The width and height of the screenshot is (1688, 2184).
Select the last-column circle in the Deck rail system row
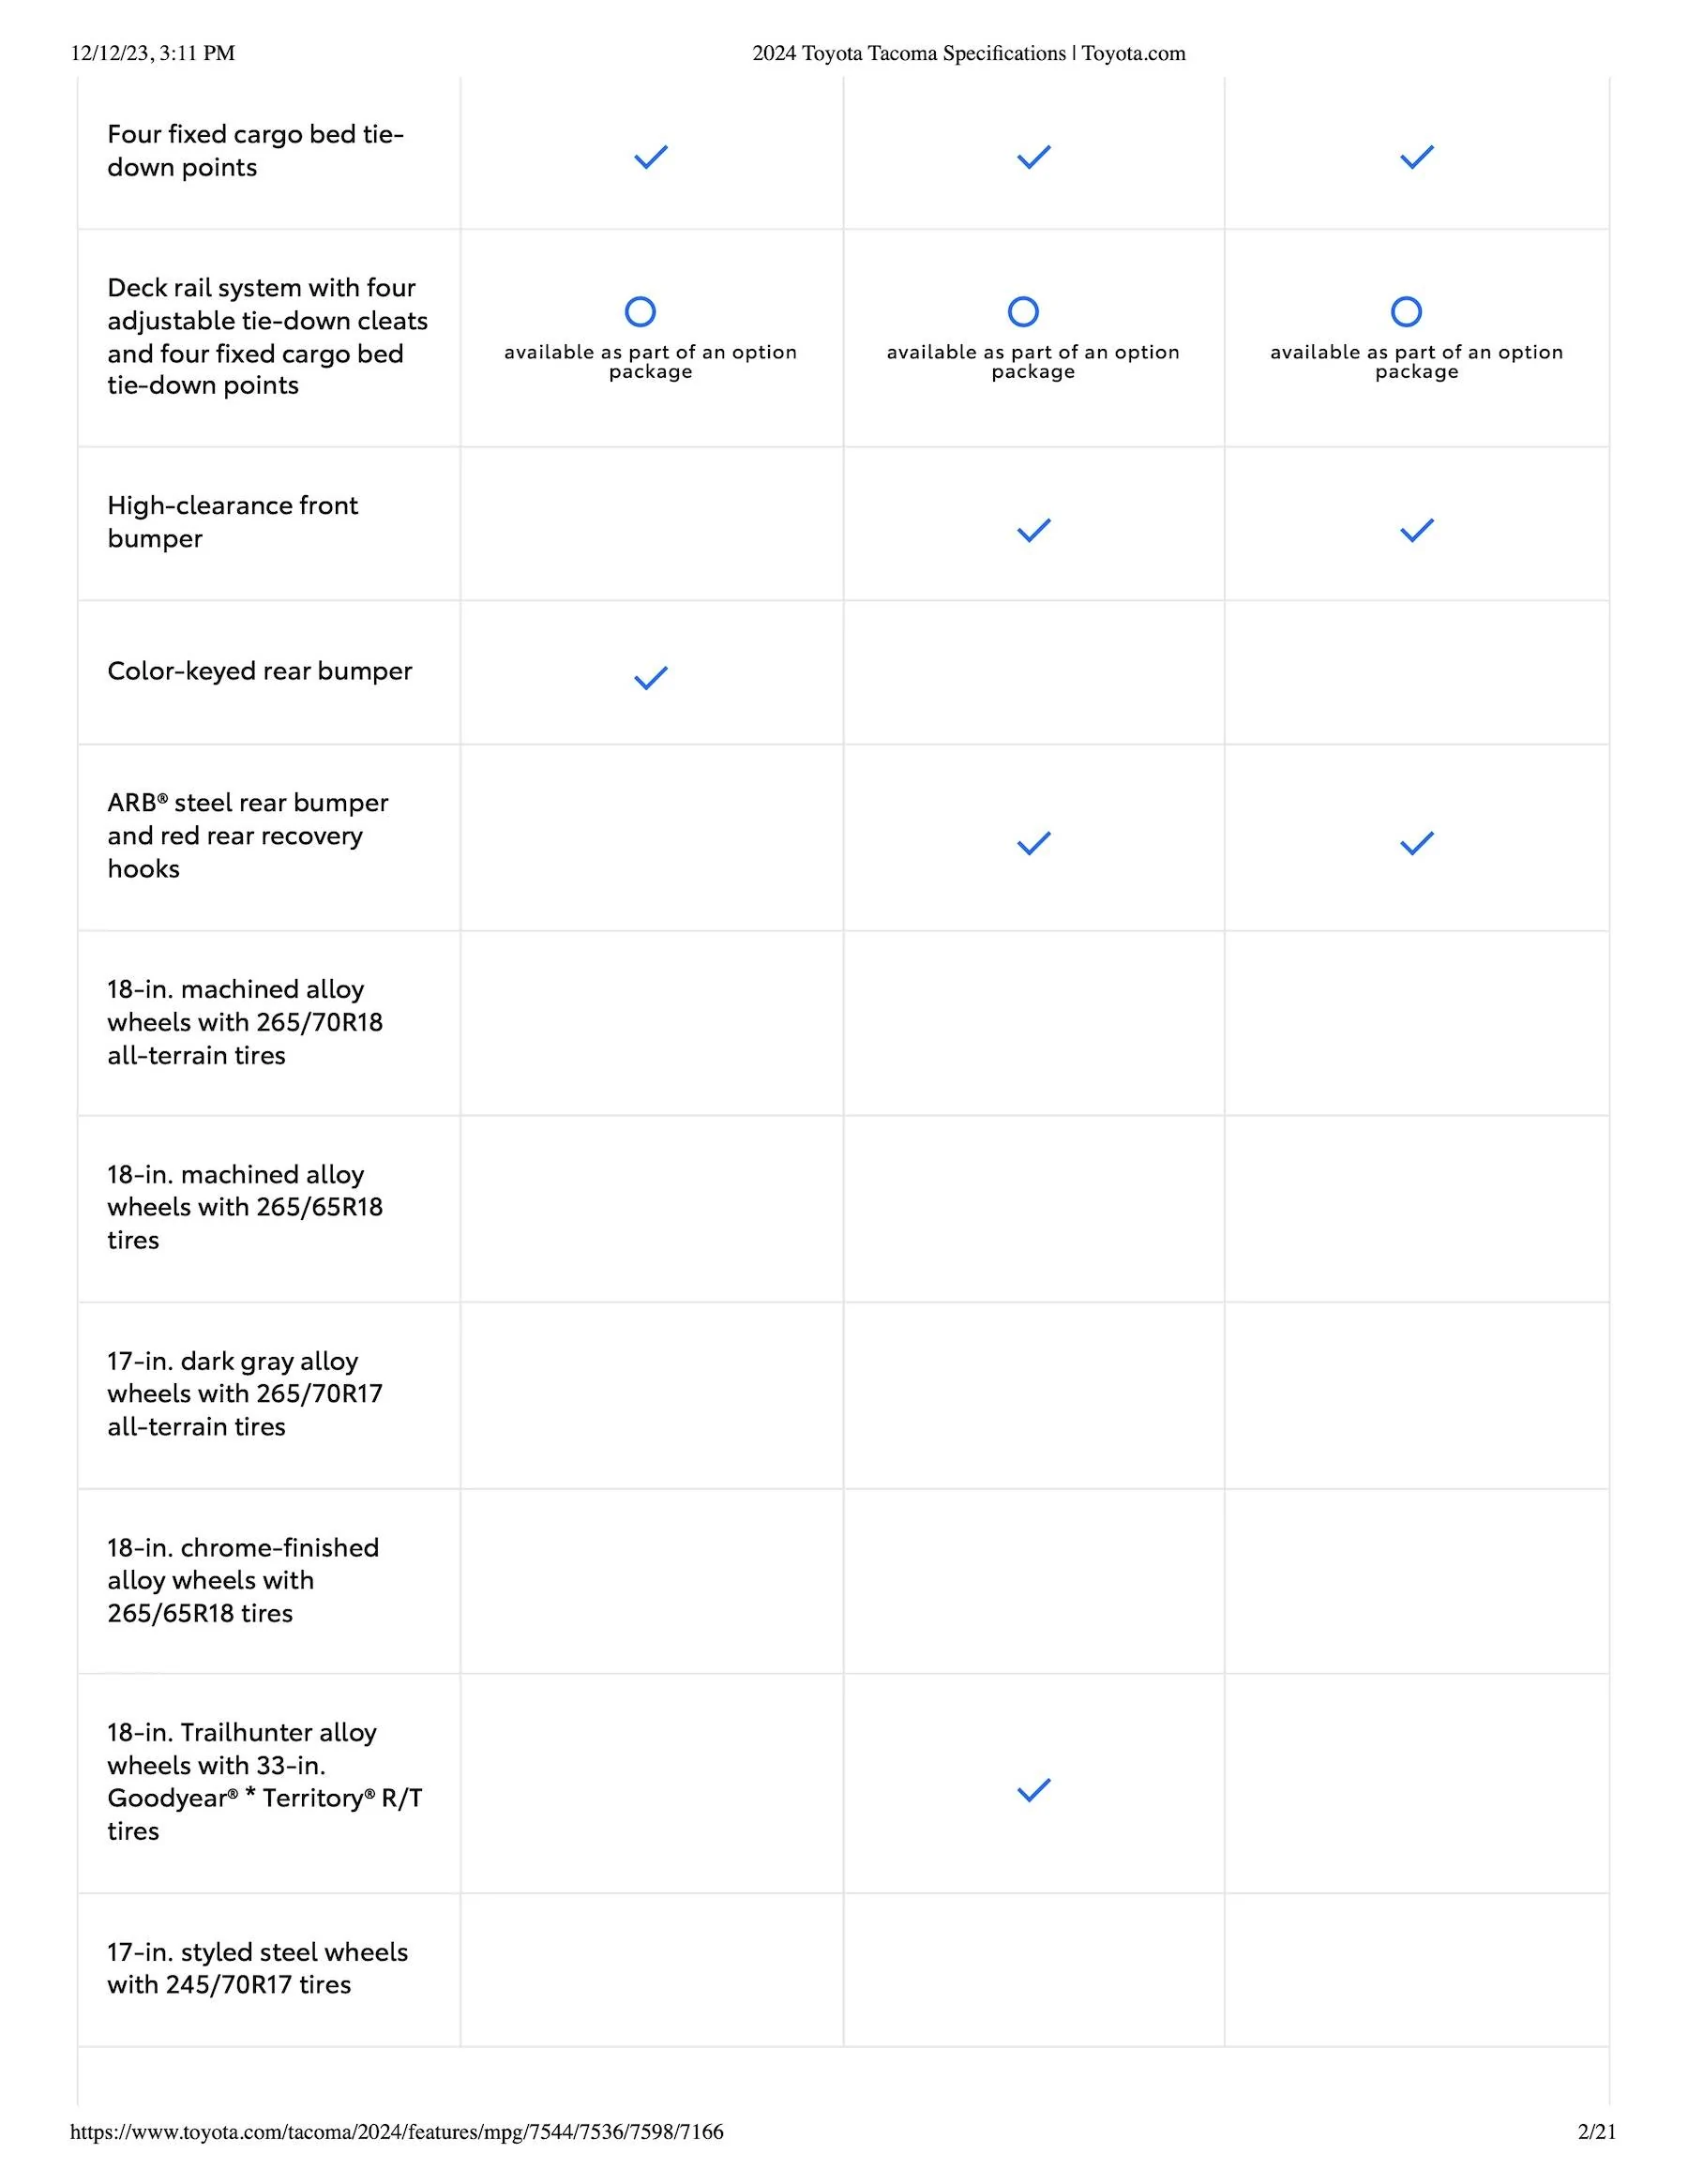tap(1406, 312)
